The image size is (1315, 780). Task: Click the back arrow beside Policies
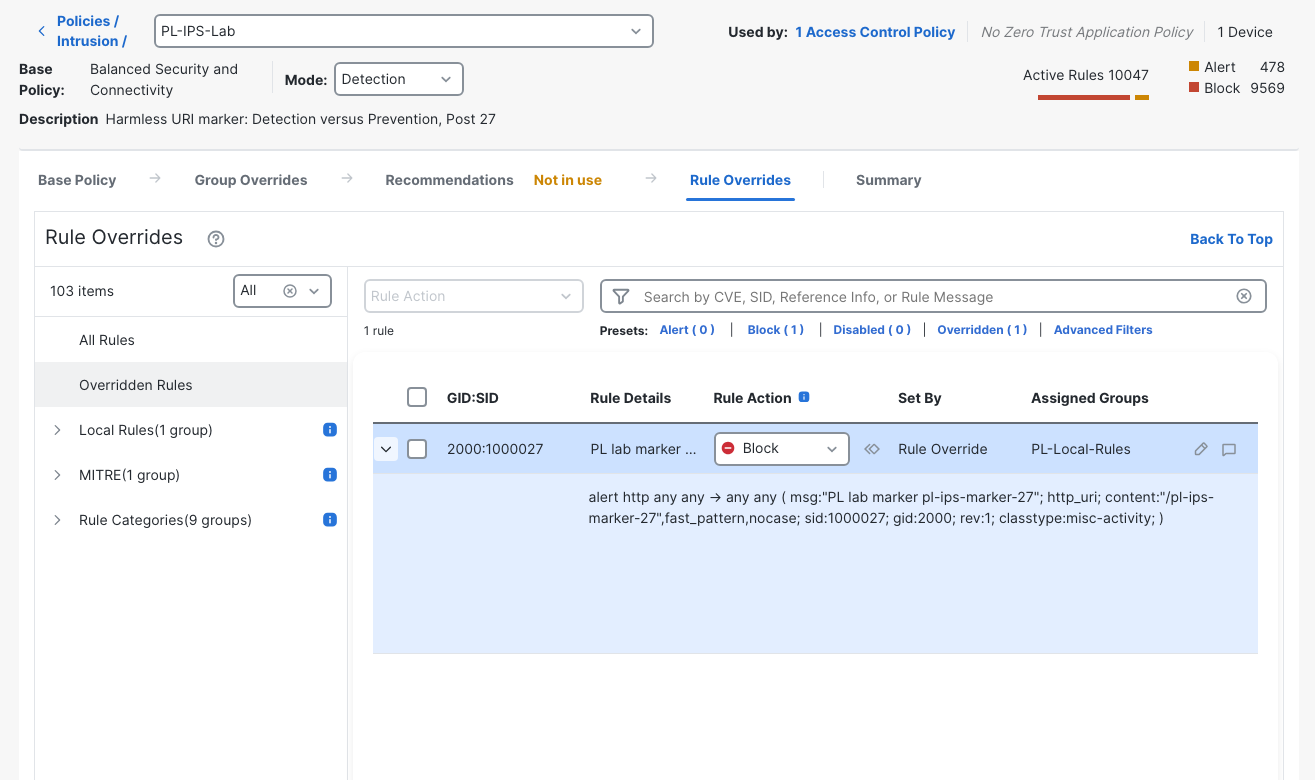click(x=41, y=31)
